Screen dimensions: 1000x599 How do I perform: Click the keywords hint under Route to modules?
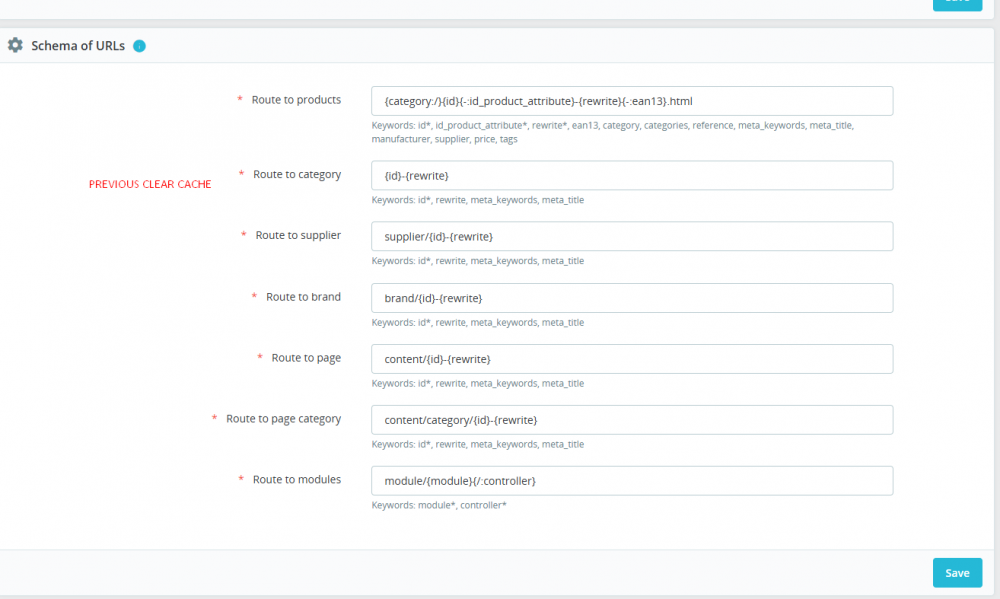pos(439,505)
